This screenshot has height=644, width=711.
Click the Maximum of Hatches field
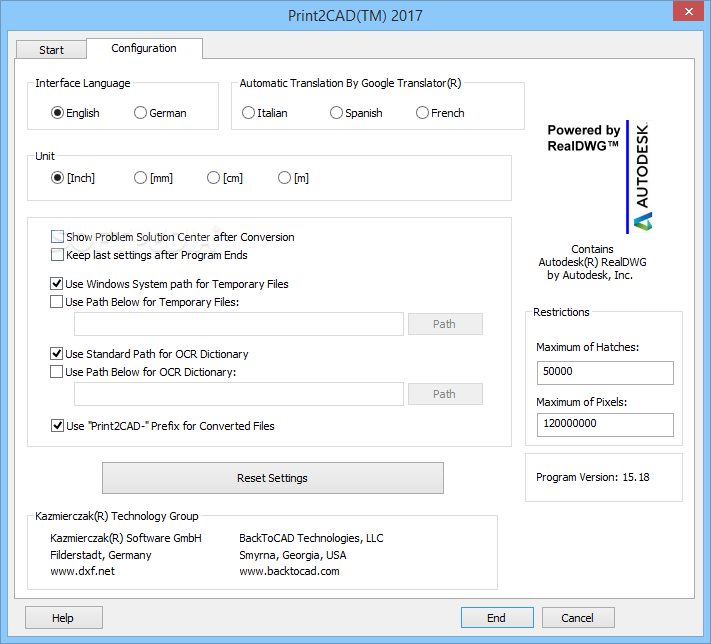[605, 372]
